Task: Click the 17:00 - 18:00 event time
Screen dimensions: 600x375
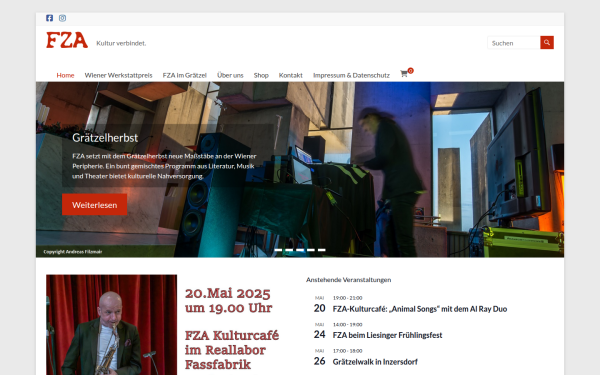Action: click(347, 351)
